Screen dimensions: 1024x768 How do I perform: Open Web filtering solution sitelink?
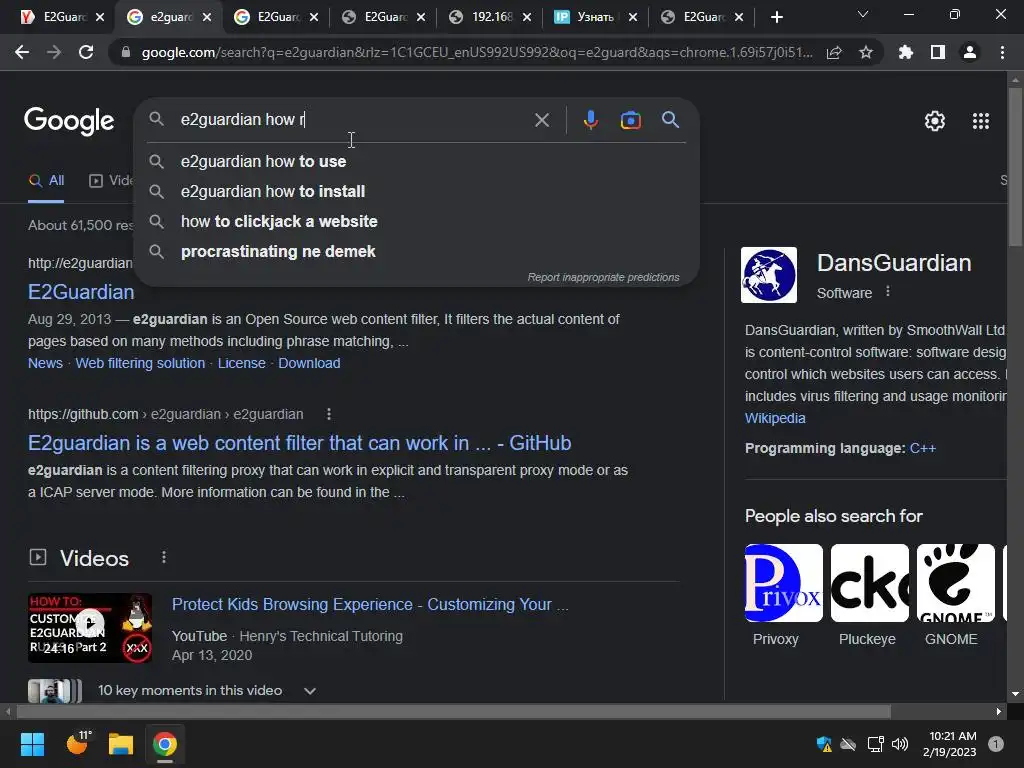[140, 363]
